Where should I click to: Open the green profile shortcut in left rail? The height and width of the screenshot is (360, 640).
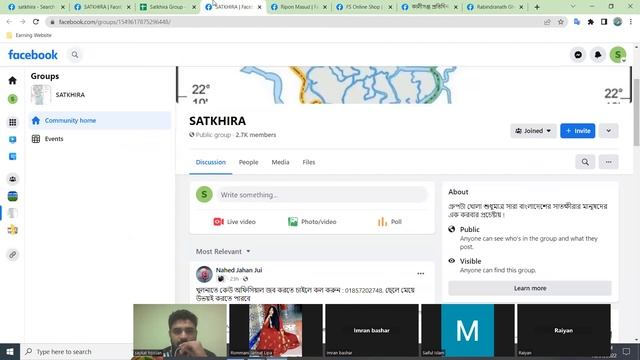click(x=13, y=99)
